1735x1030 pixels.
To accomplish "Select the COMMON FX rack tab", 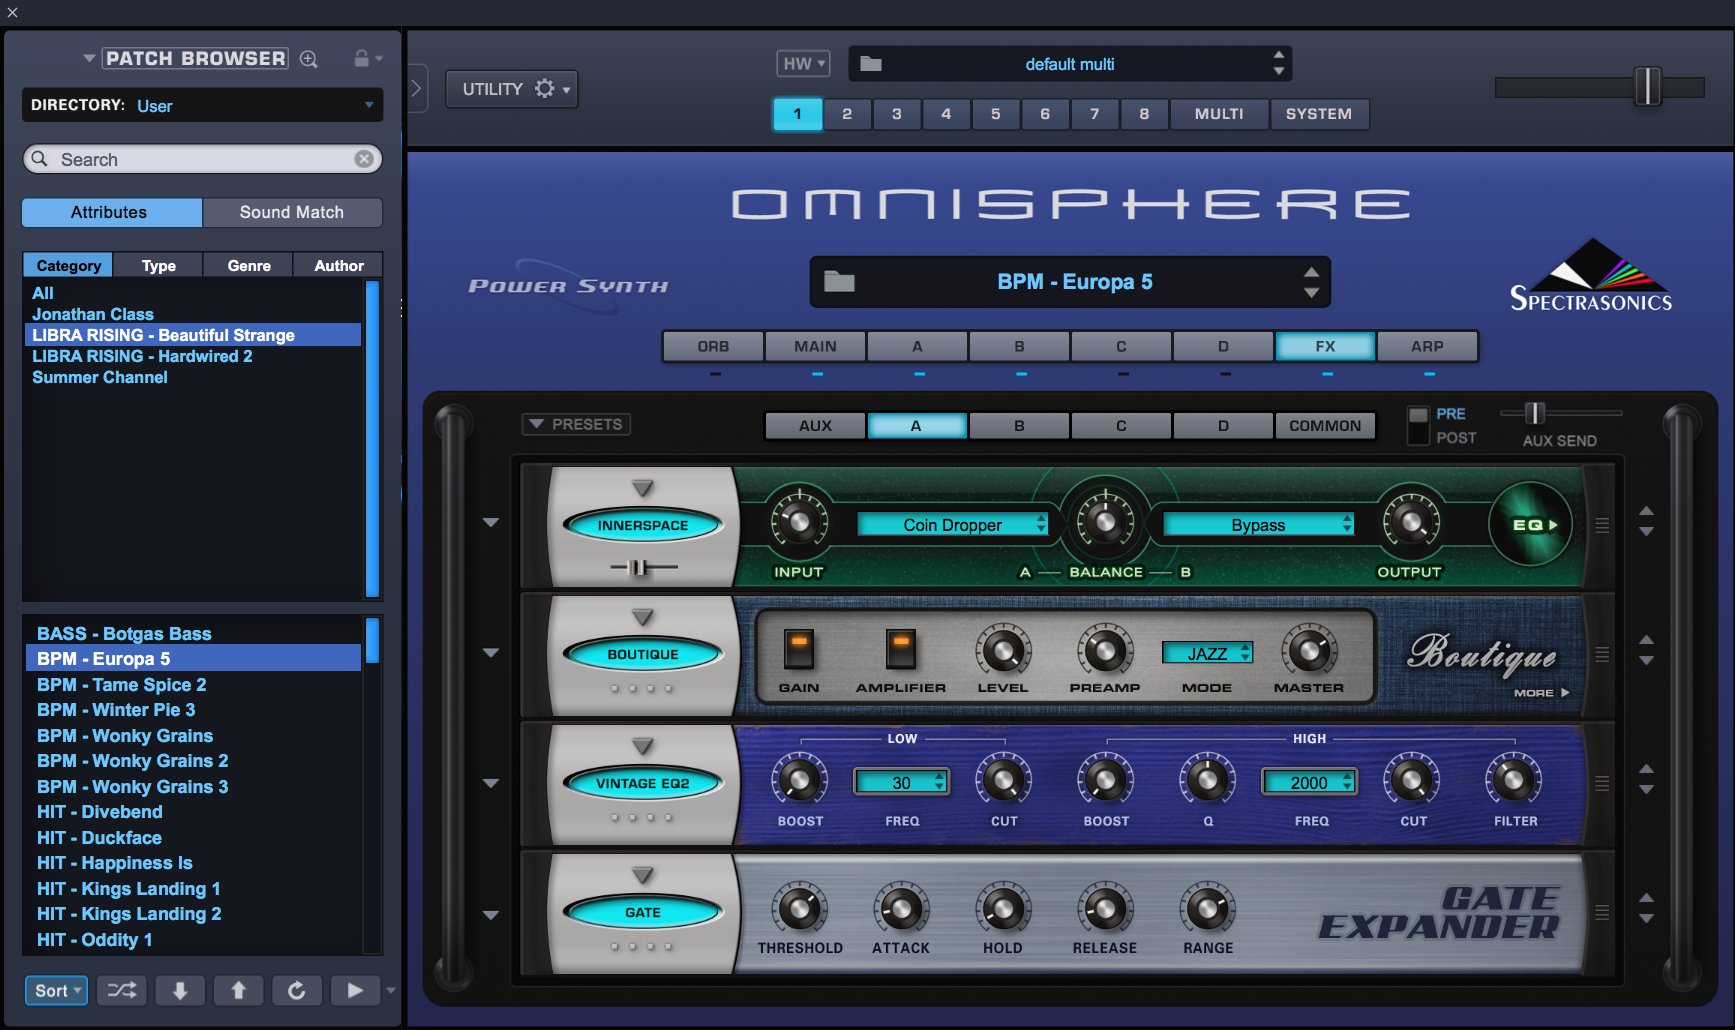I will click(1325, 425).
